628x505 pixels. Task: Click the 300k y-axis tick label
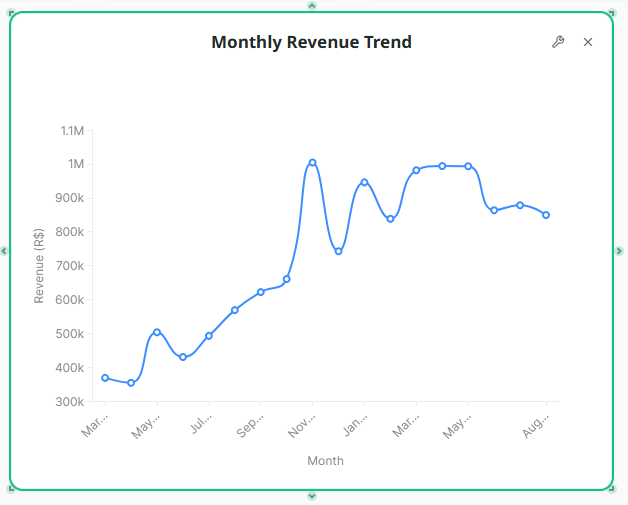70,401
